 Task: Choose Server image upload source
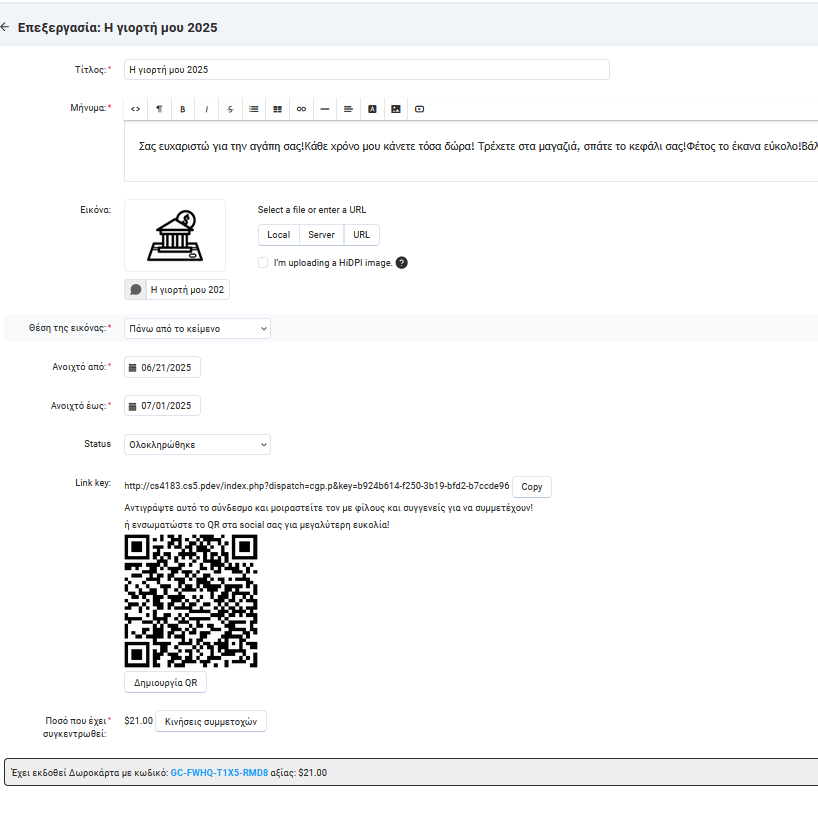pyautogui.click(x=321, y=235)
